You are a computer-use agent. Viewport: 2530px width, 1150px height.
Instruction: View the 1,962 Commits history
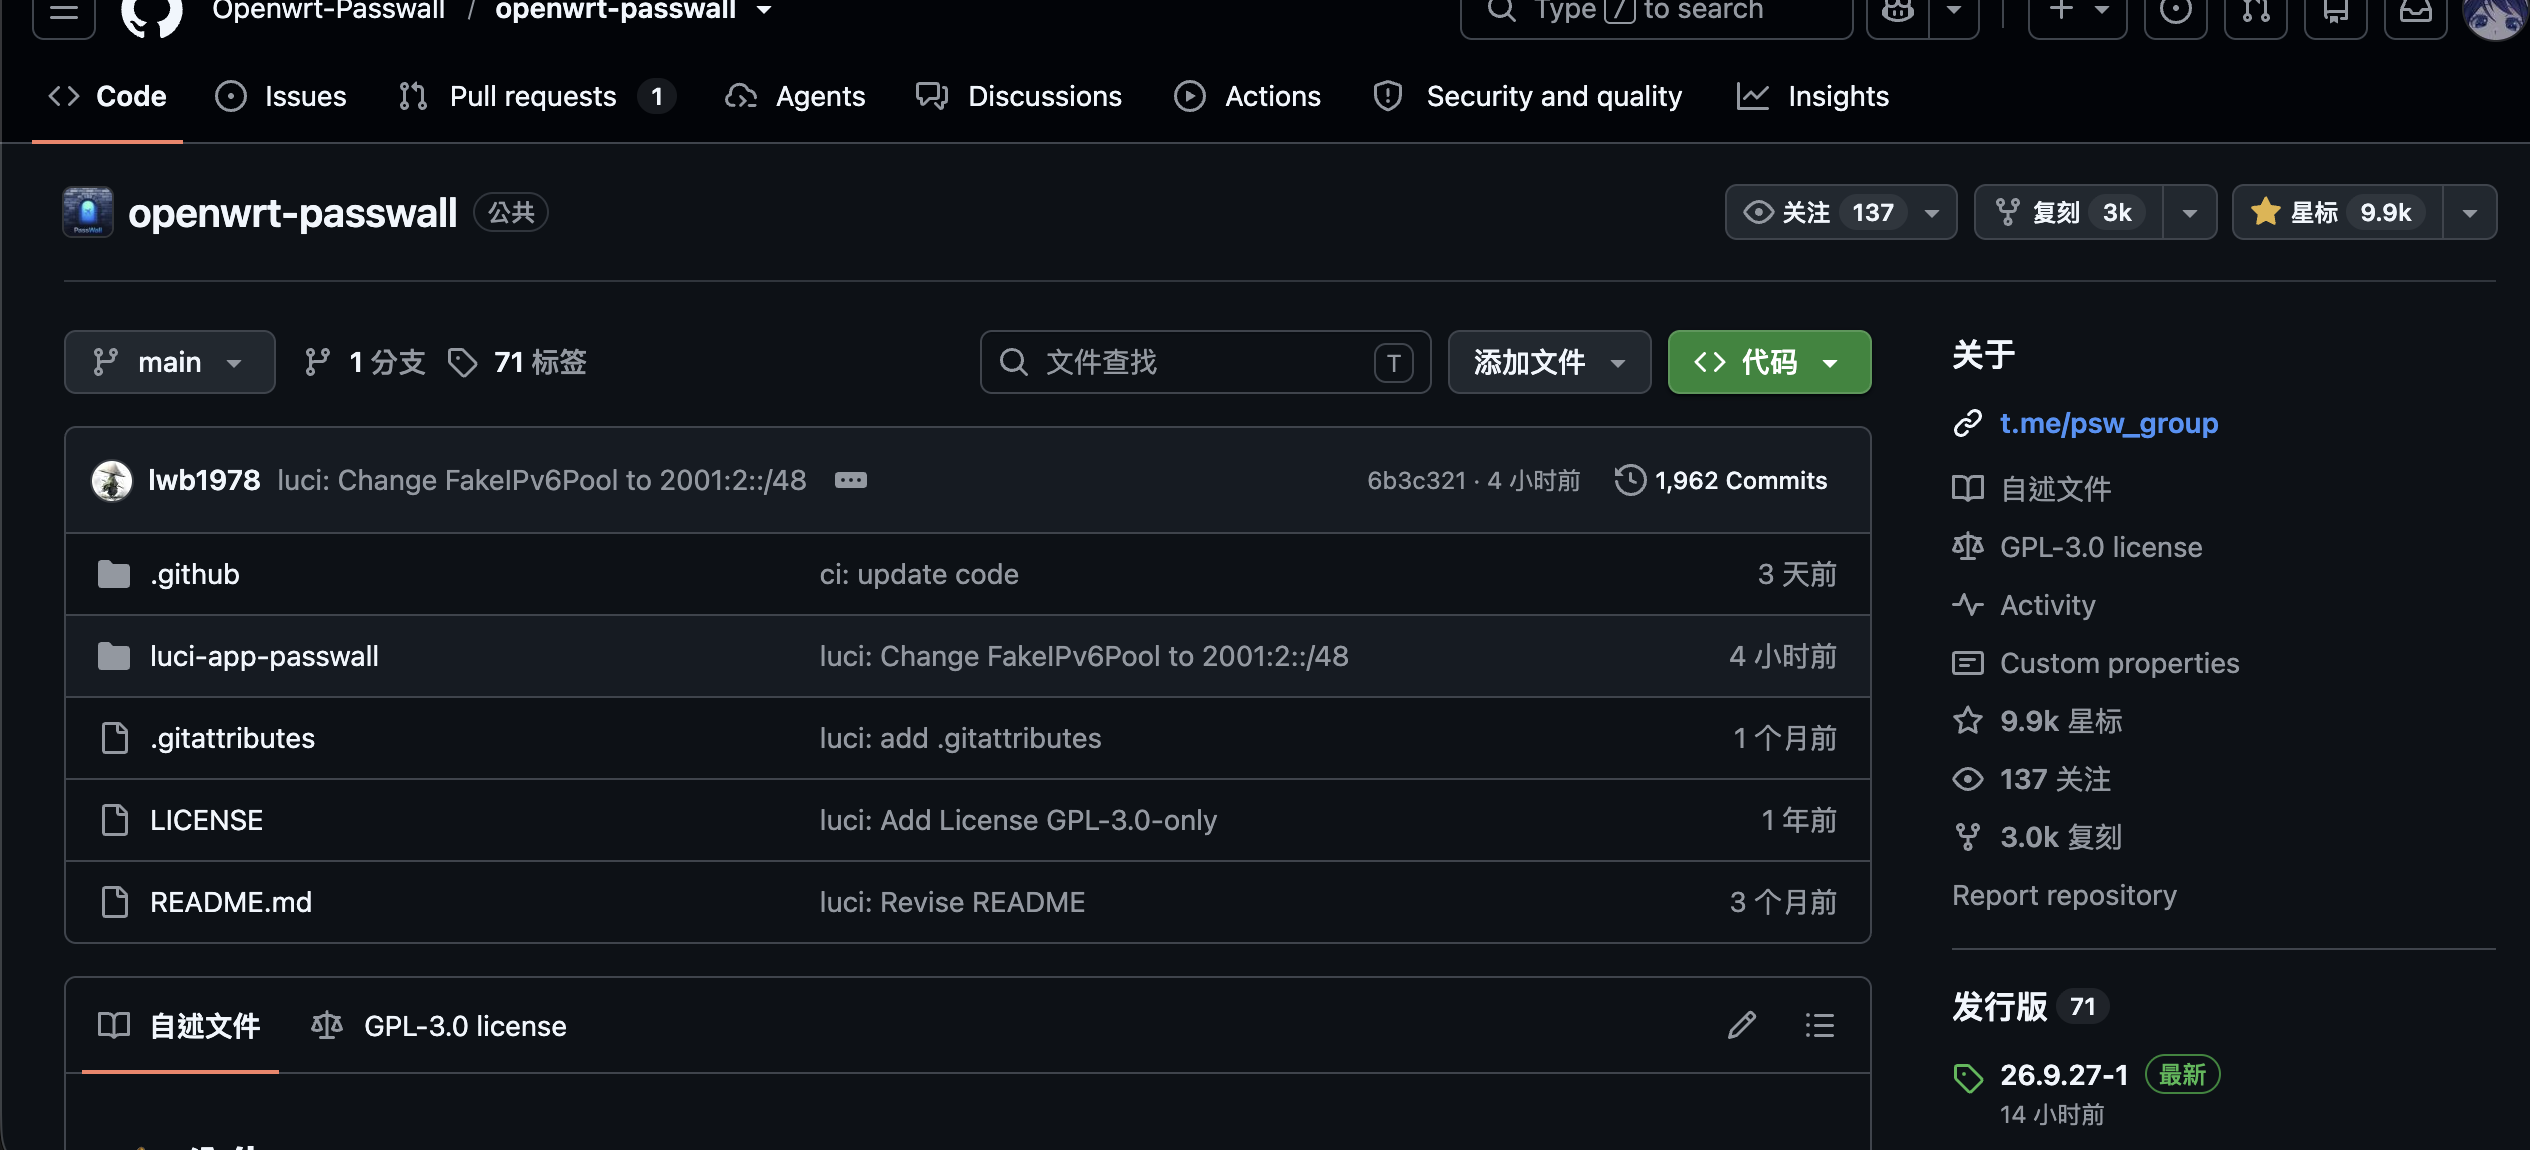click(x=1721, y=480)
